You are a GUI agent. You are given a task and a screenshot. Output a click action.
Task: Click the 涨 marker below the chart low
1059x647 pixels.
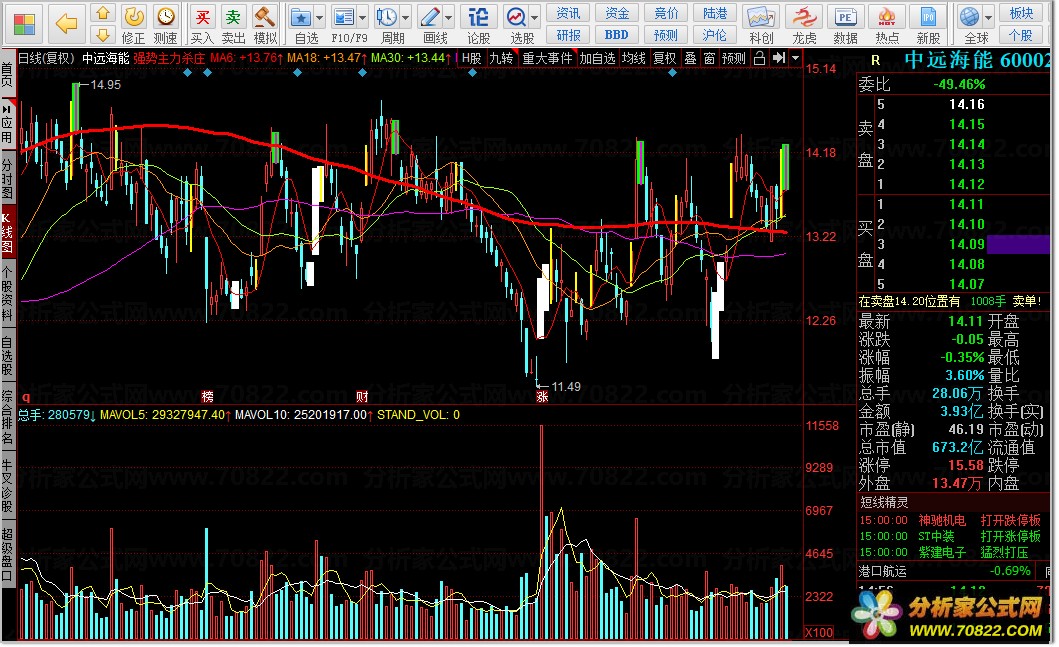click(542, 397)
